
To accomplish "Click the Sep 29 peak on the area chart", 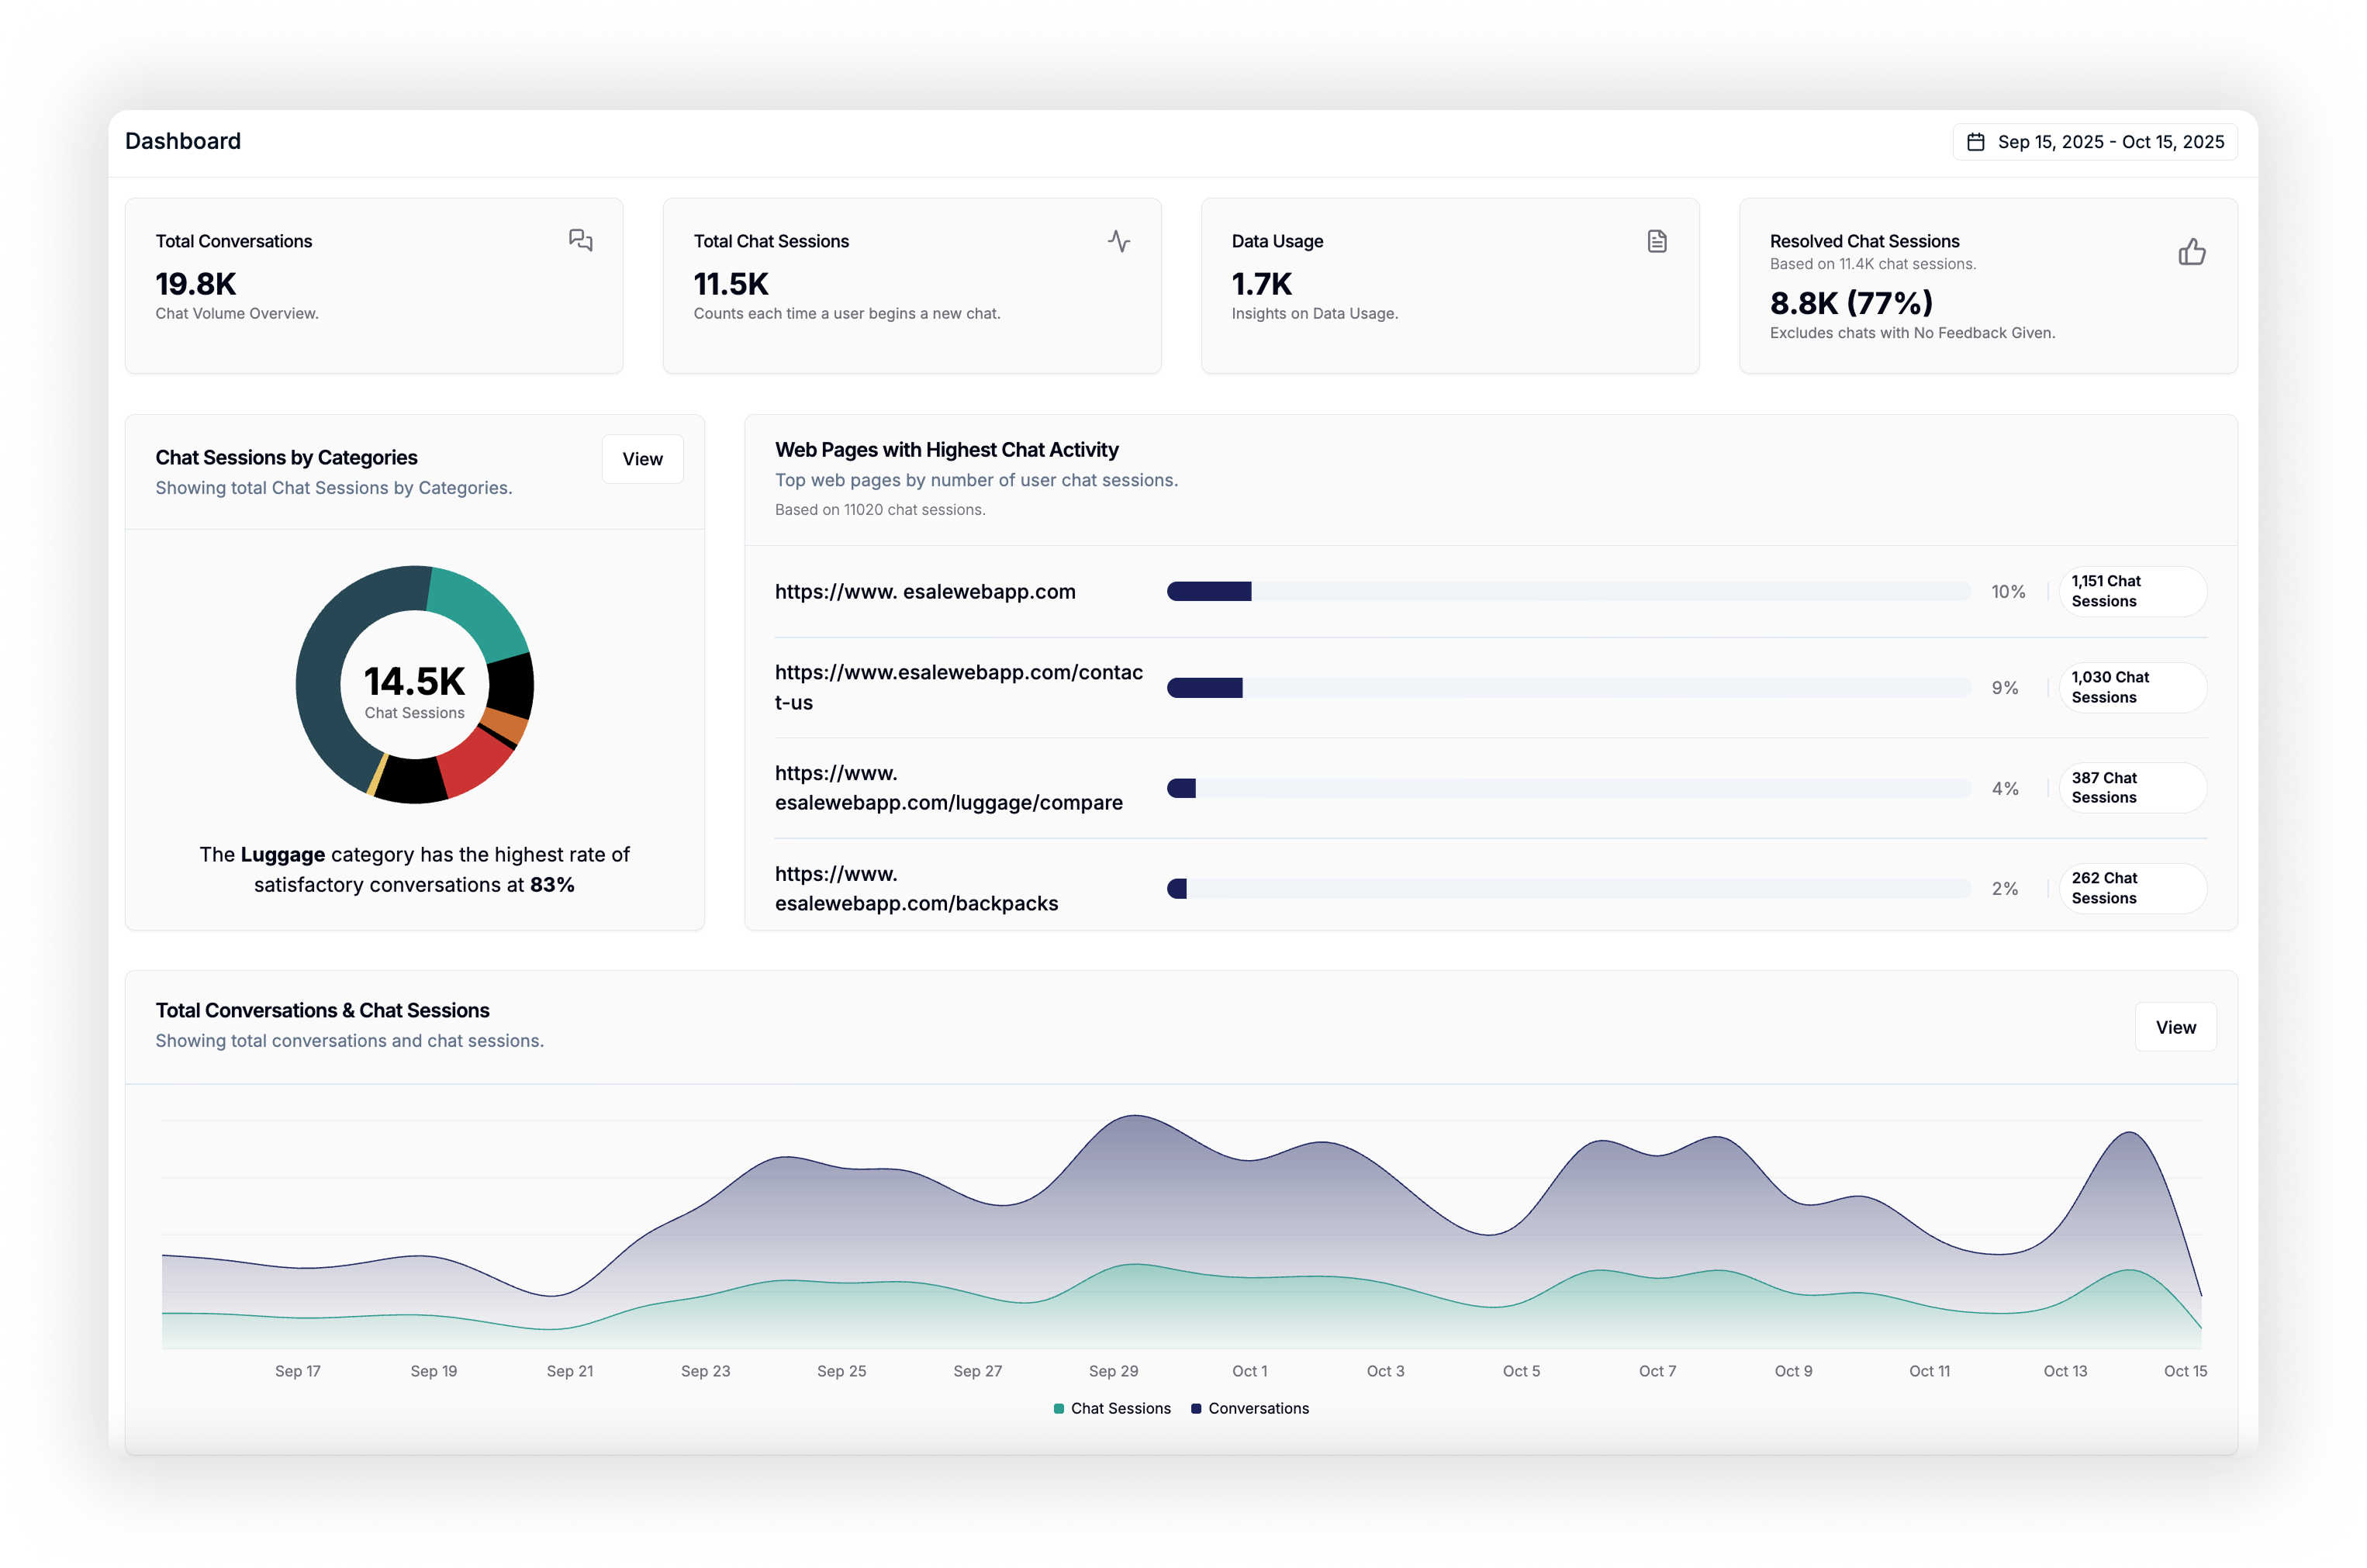I will (x=1134, y=1116).
